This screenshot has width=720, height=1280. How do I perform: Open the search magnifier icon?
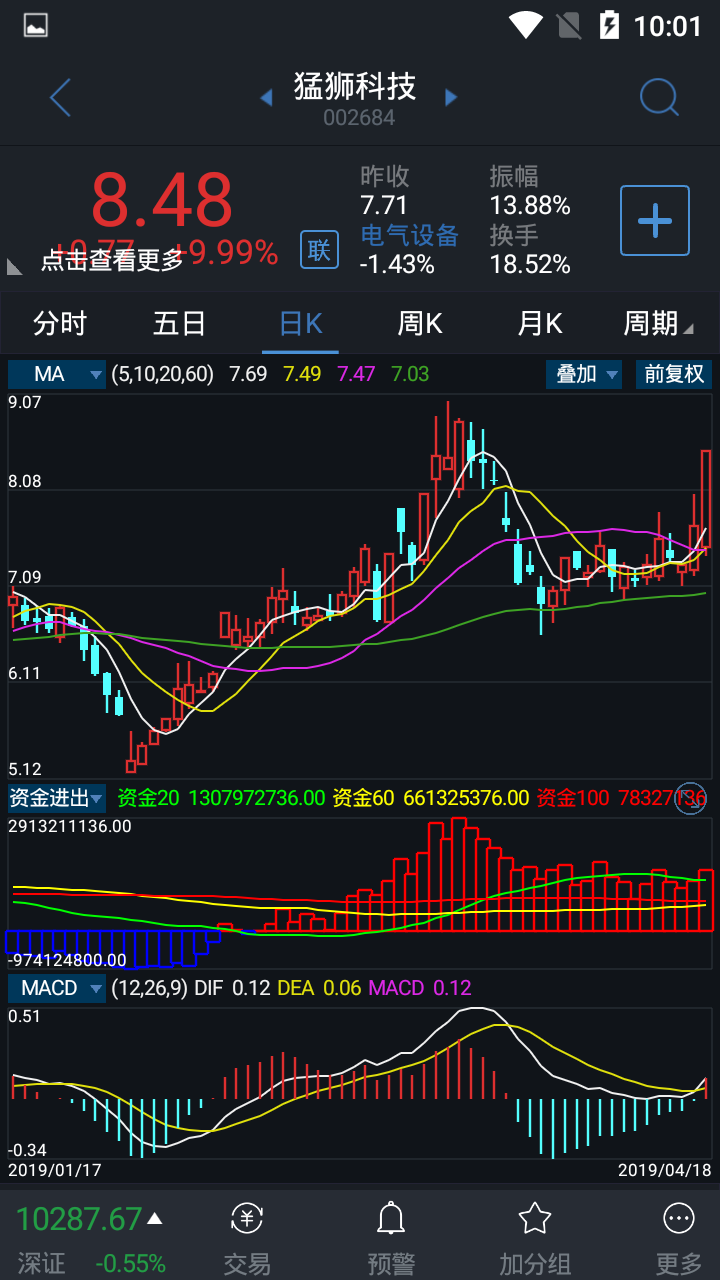click(659, 97)
